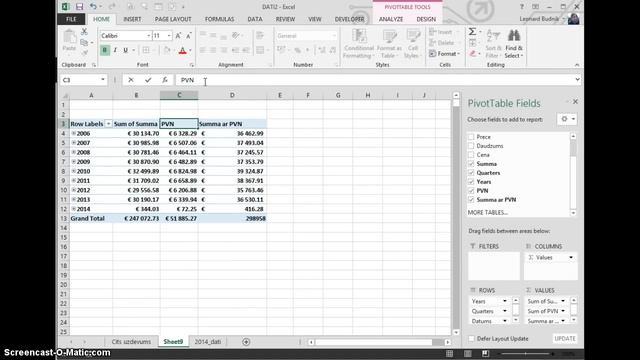This screenshot has width=640, height=360.
Task: Switch to Cits uzdevums sheet
Action: point(131,342)
